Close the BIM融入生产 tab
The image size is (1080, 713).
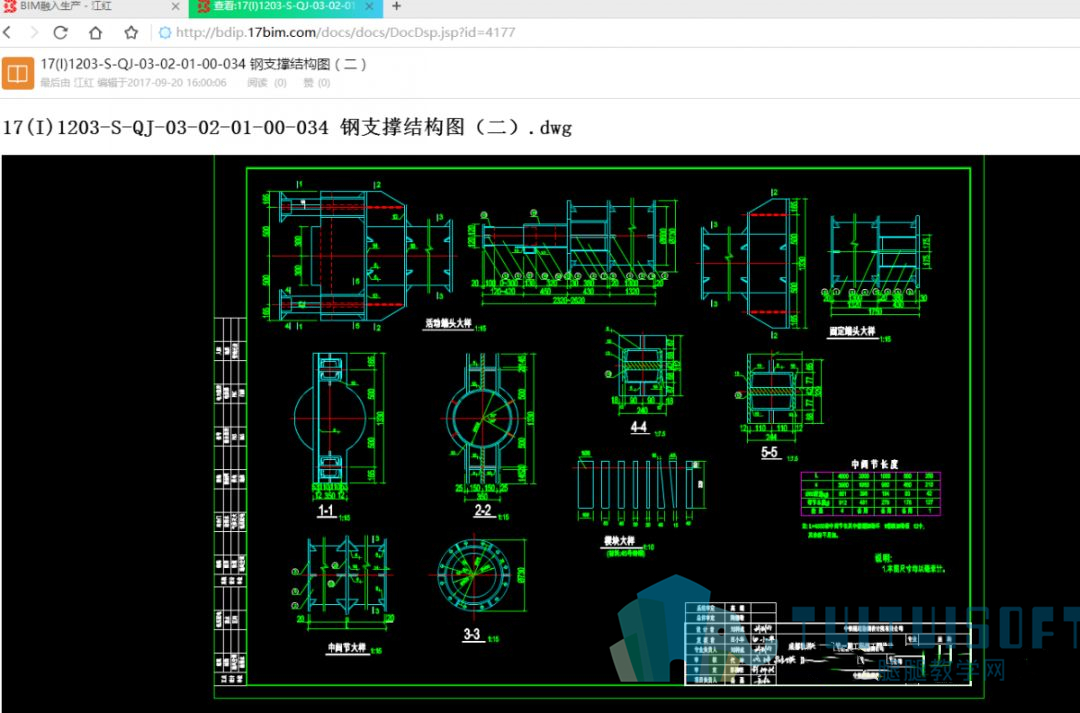tap(175, 6)
